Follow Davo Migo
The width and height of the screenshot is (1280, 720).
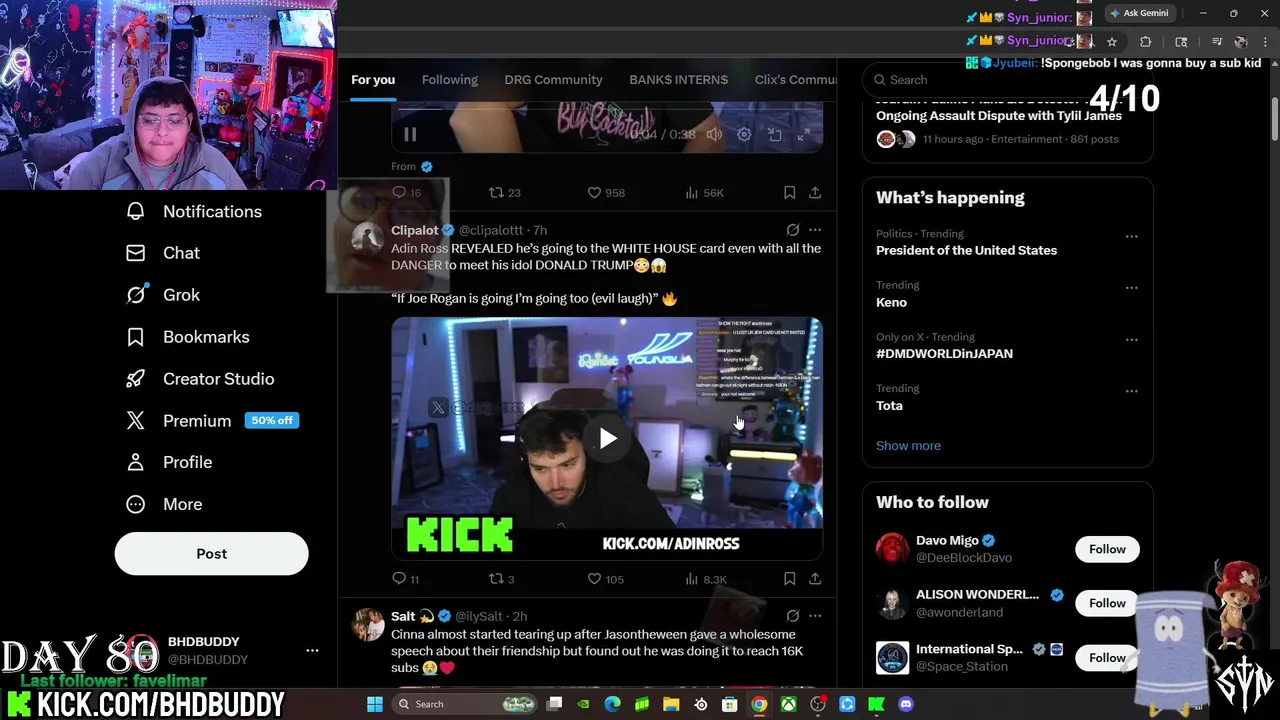1107,549
